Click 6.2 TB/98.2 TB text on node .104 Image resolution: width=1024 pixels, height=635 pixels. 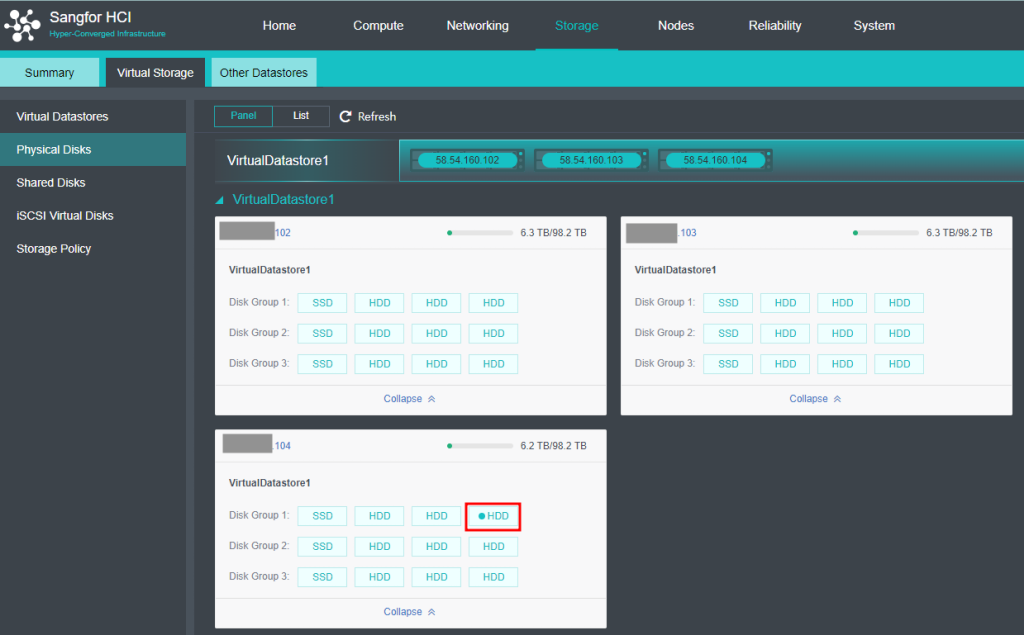pos(553,446)
